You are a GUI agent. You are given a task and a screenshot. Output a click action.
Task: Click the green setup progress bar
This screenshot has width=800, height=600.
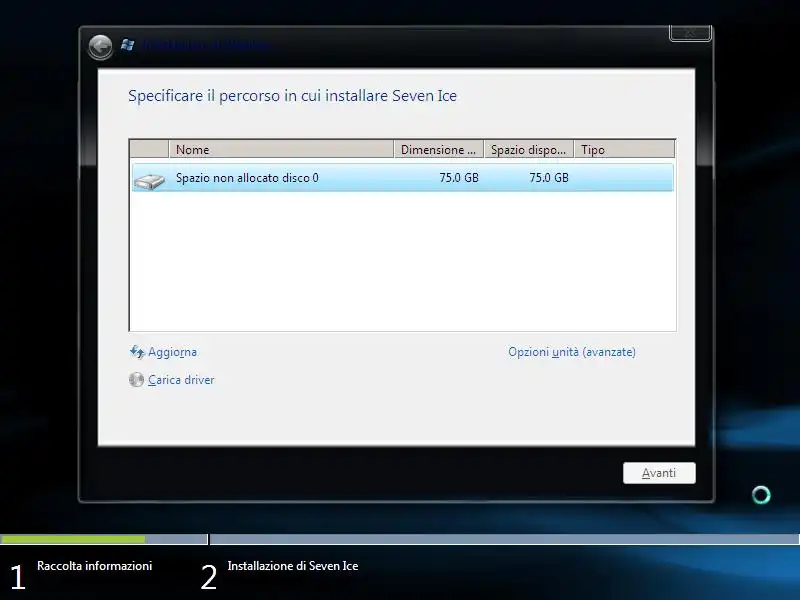point(72,539)
